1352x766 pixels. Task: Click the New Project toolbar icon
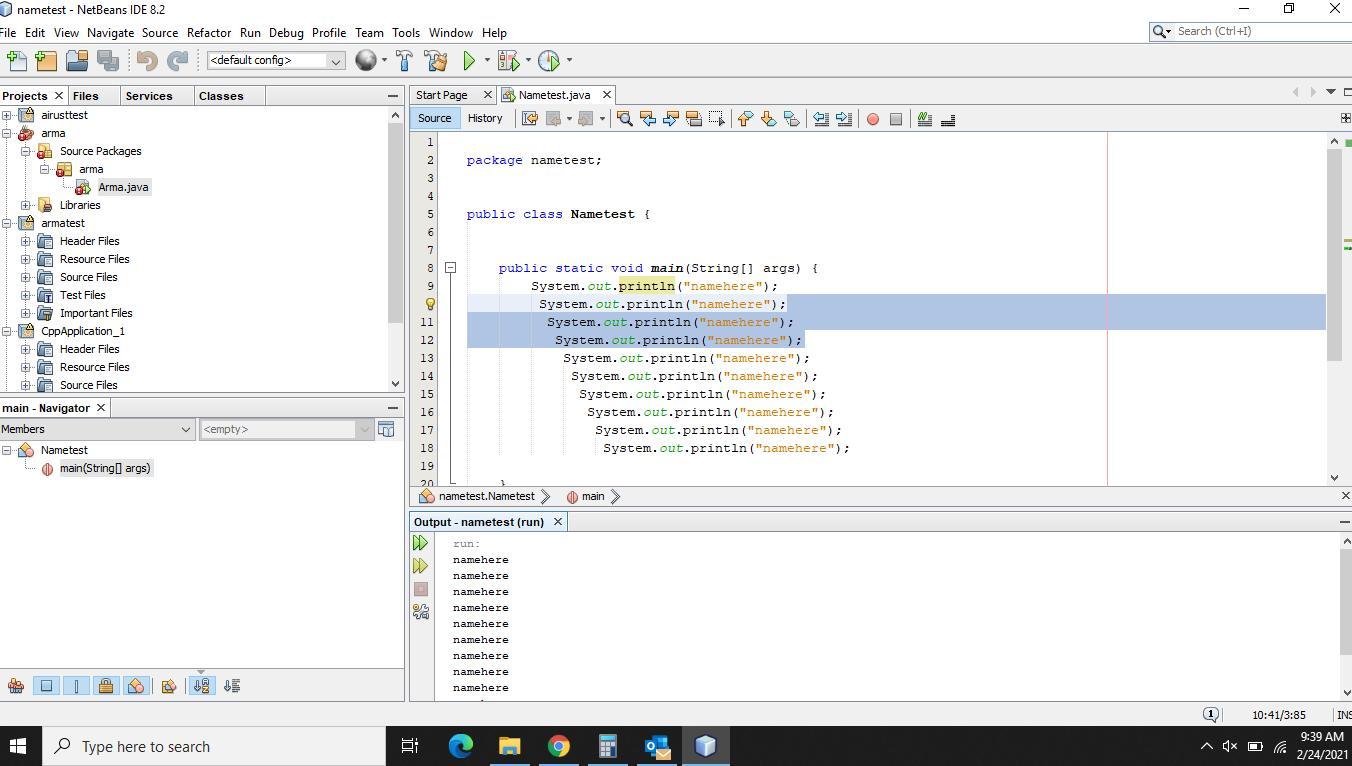click(46, 61)
